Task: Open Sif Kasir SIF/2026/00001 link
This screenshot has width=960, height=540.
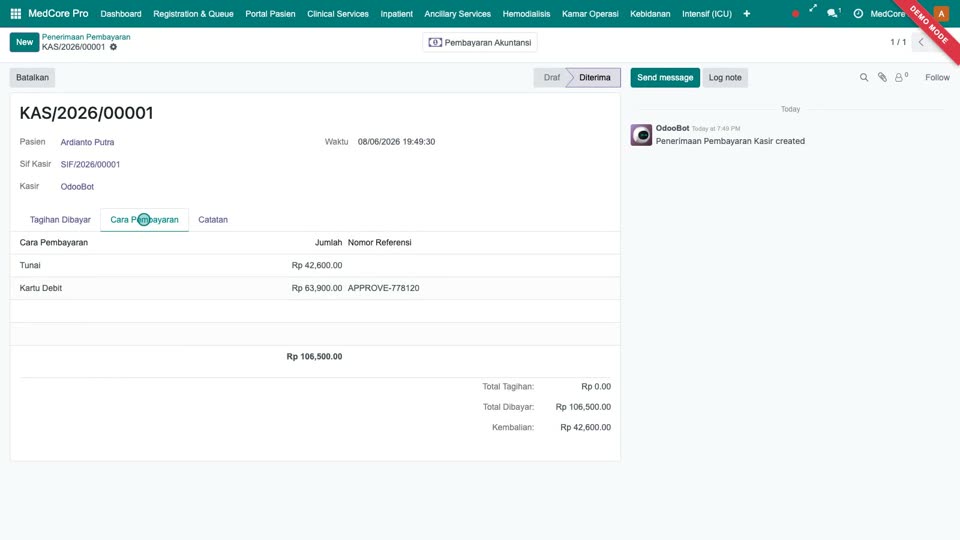Action: pyautogui.click(x=90, y=165)
